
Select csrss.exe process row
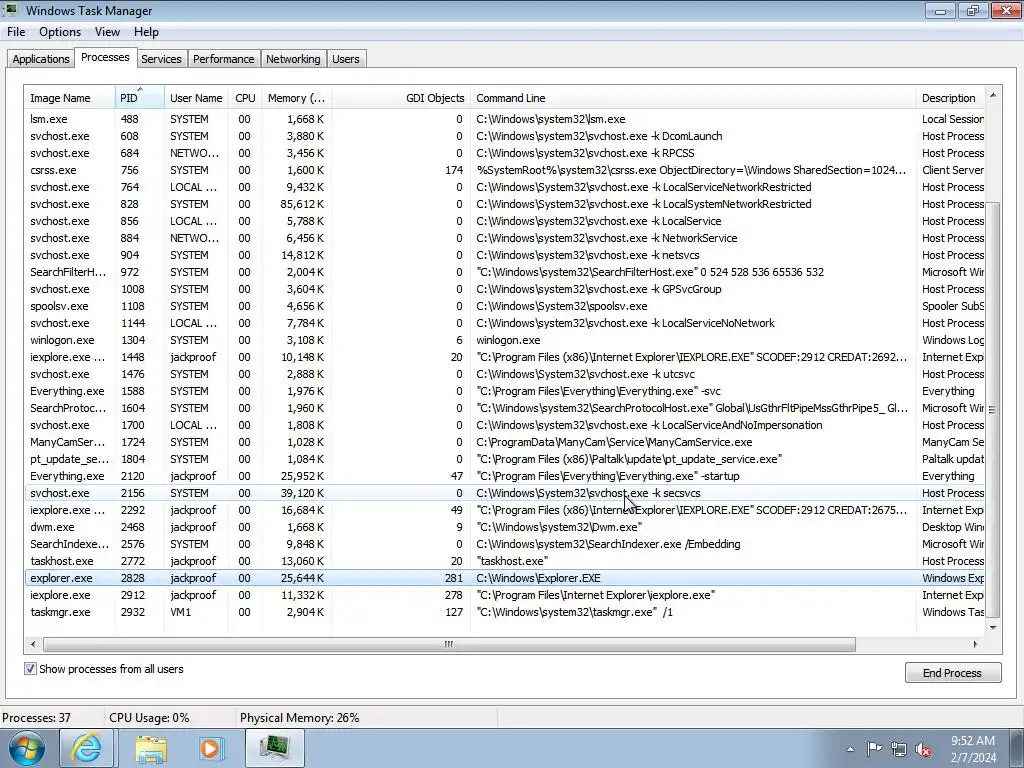point(504,170)
